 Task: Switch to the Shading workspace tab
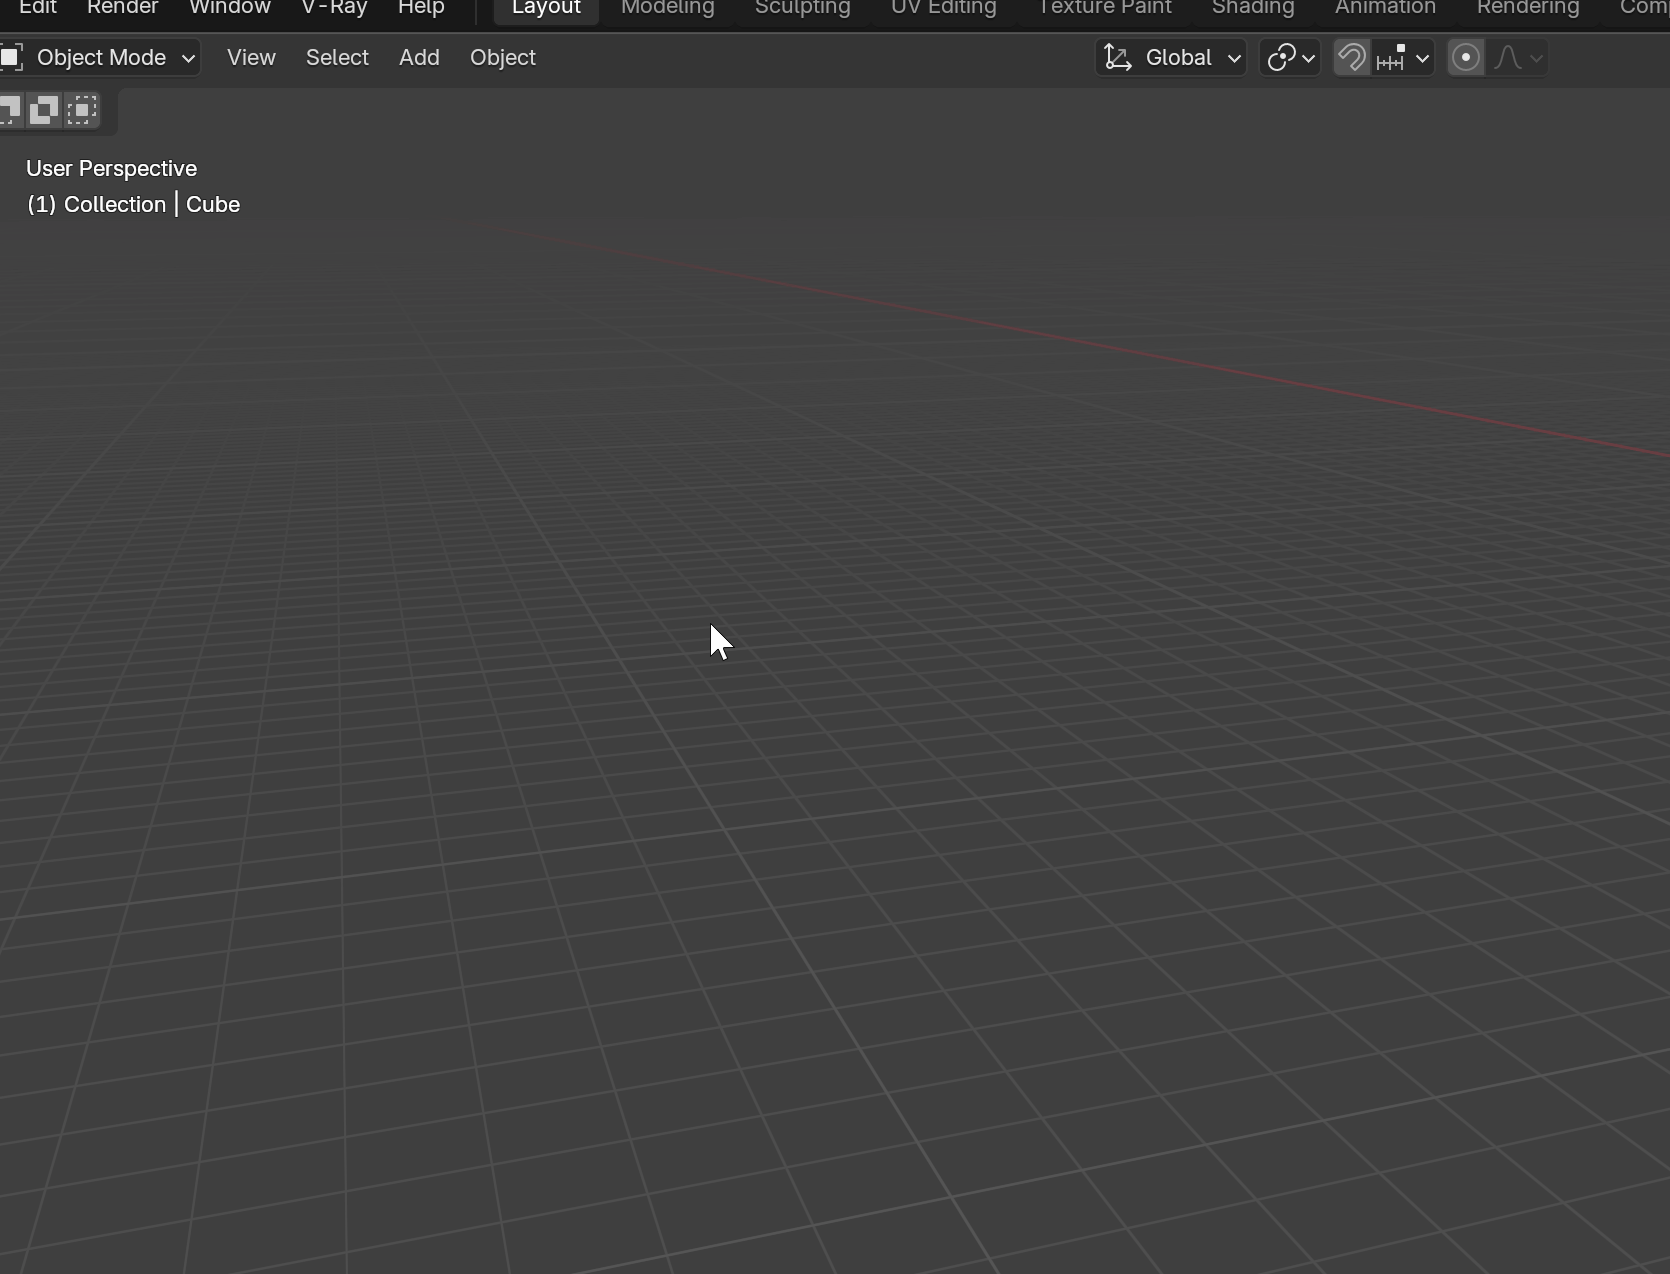(1253, 8)
